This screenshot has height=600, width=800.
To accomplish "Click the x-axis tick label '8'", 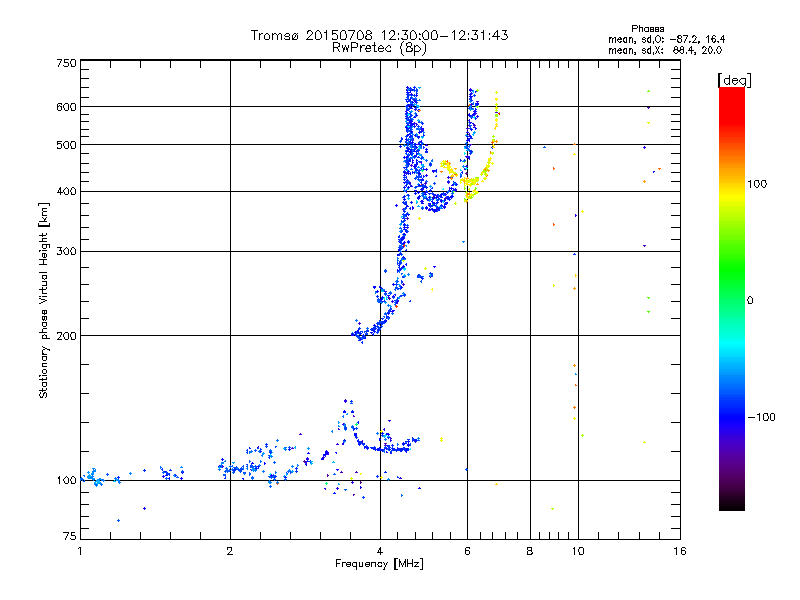I will (530, 551).
